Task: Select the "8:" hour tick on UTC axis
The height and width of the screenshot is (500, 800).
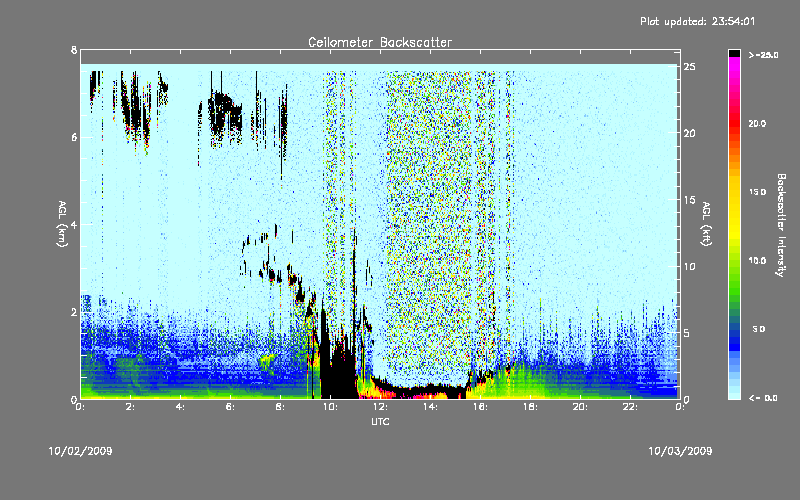Action: point(281,407)
